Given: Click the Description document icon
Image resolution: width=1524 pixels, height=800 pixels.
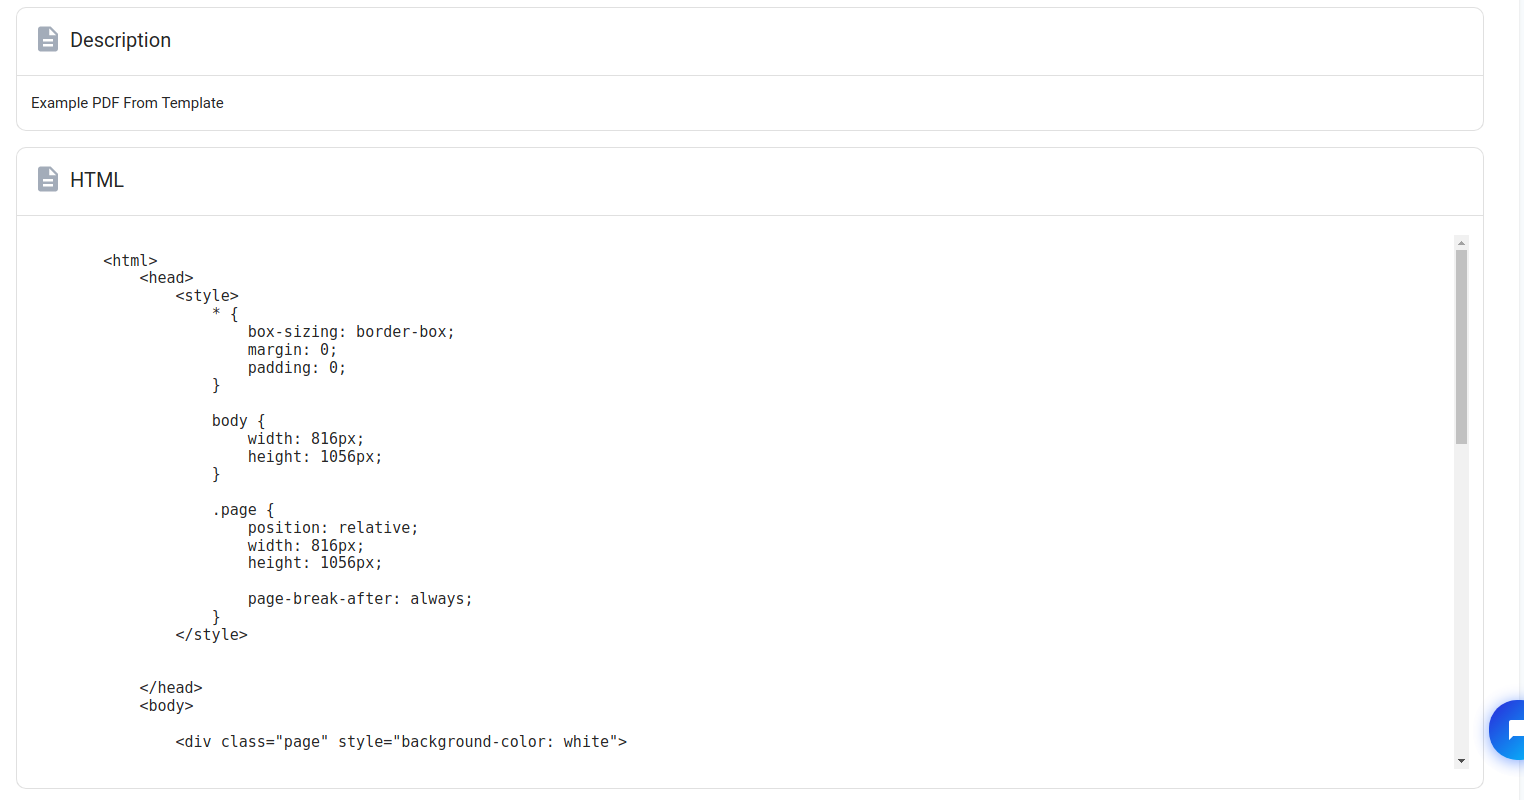Looking at the screenshot, I should (47, 40).
